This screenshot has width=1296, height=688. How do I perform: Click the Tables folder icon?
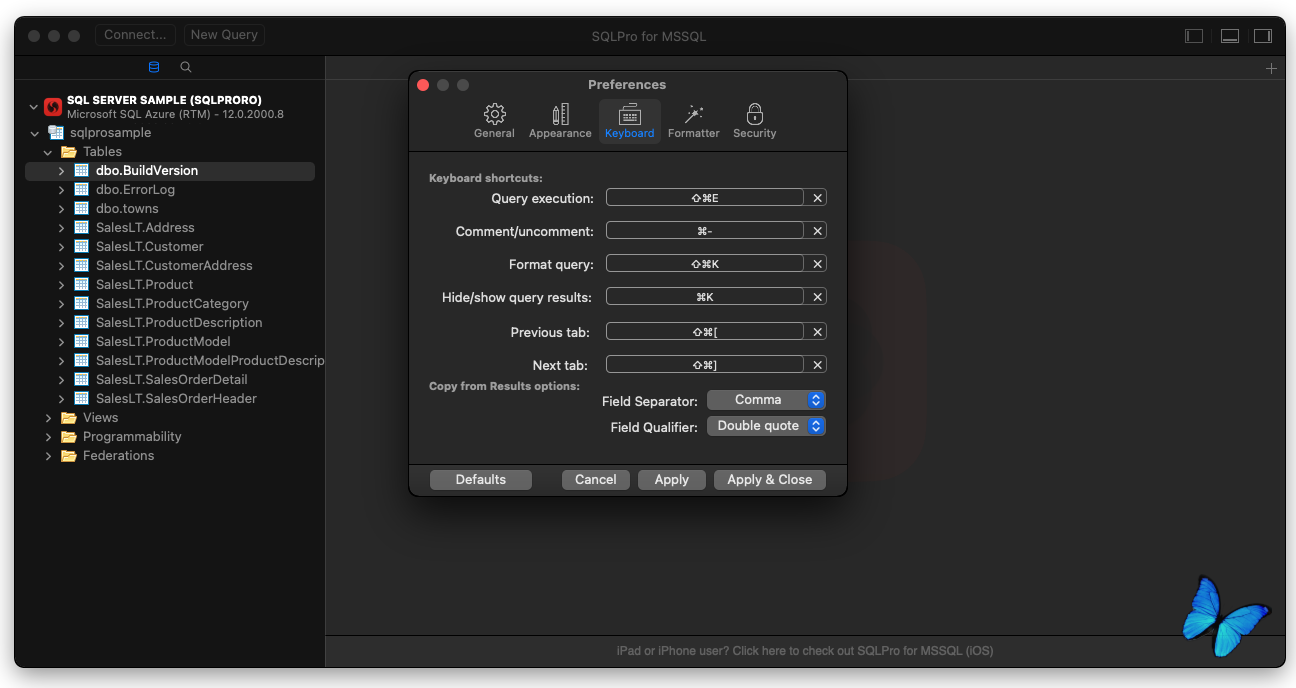69,152
